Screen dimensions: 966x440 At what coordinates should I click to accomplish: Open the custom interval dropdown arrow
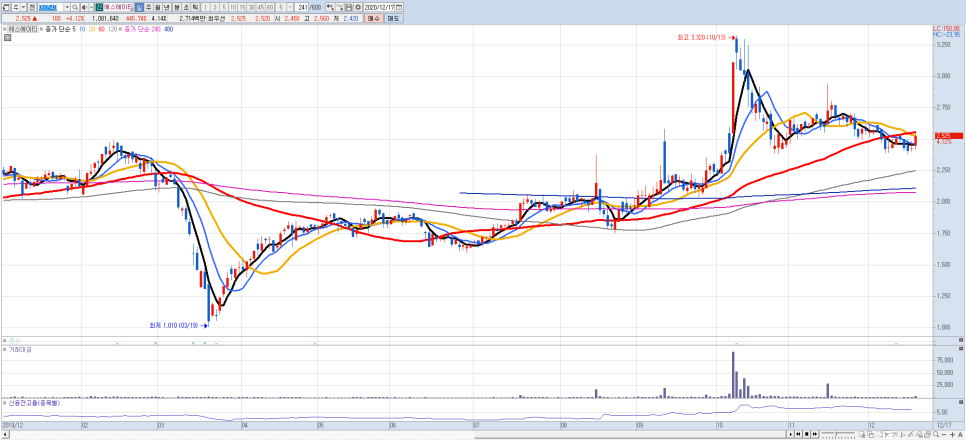coord(290,7)
